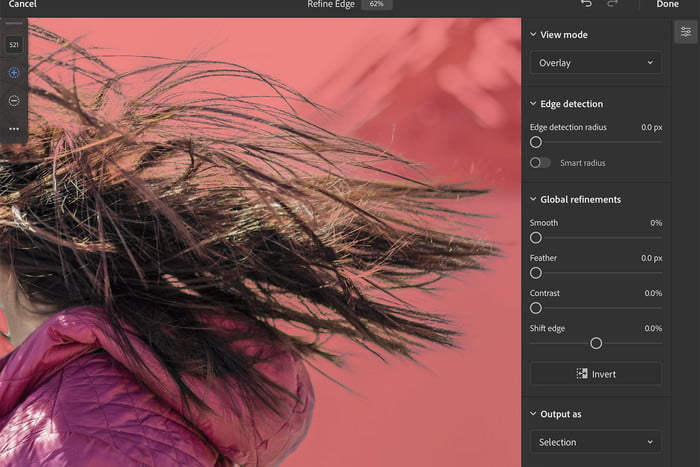This screenshot has width=700, height=467.
Task: Click the Smooth 0% value
Action: [x=656, y=223]
